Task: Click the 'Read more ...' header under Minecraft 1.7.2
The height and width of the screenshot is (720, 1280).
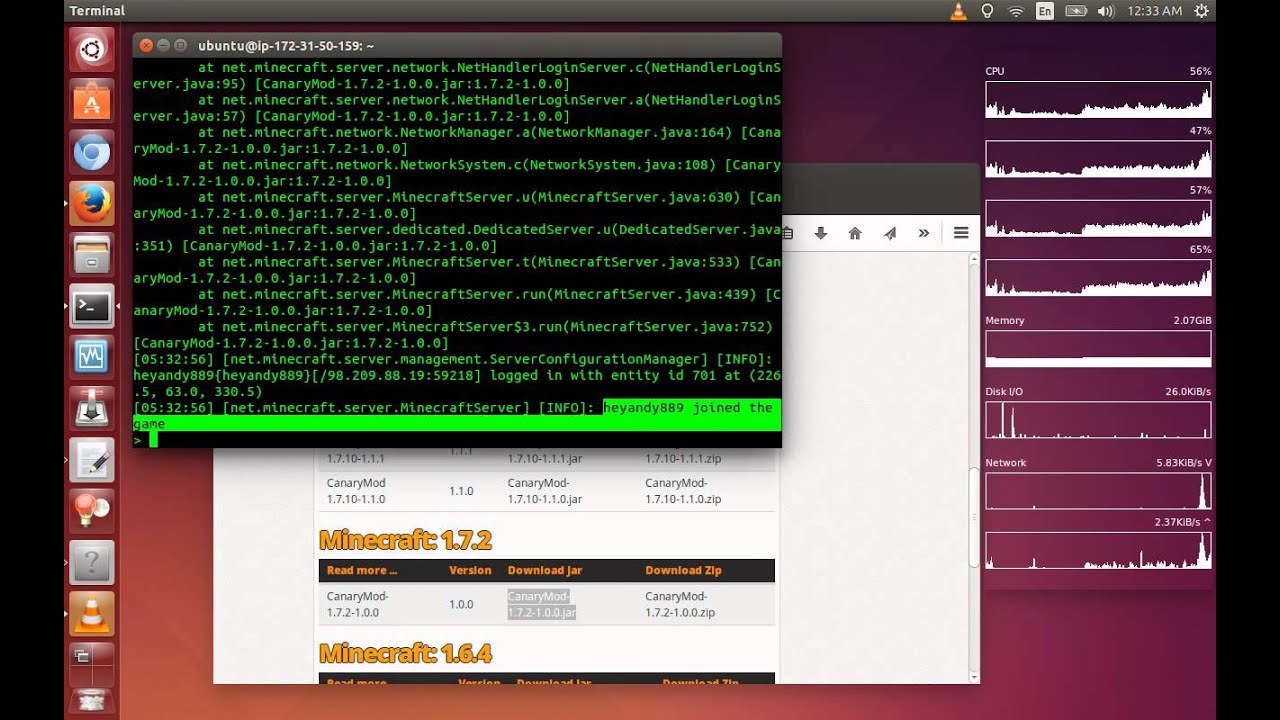Action: pyautogui.click(x=362, y=570)
